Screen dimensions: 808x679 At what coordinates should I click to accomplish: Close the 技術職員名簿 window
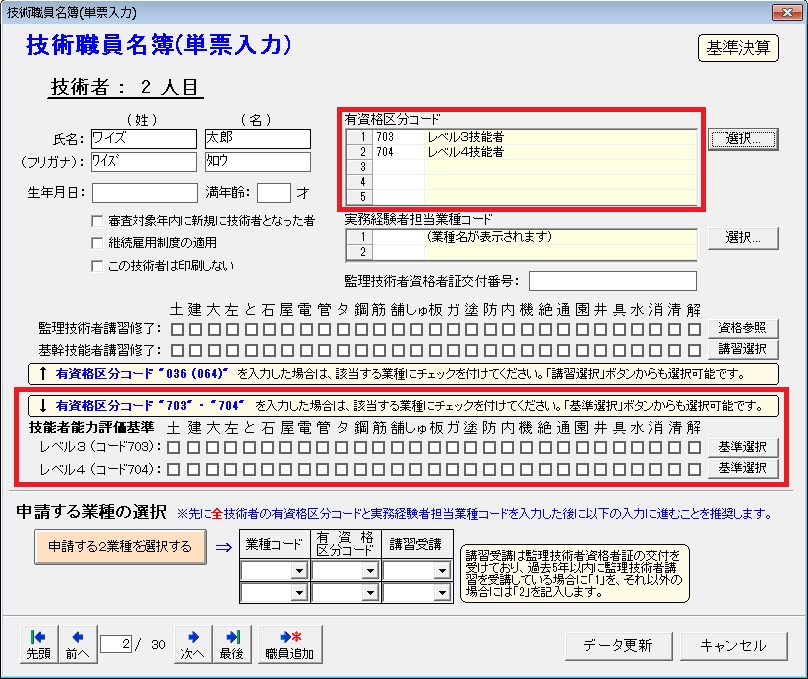787,12
